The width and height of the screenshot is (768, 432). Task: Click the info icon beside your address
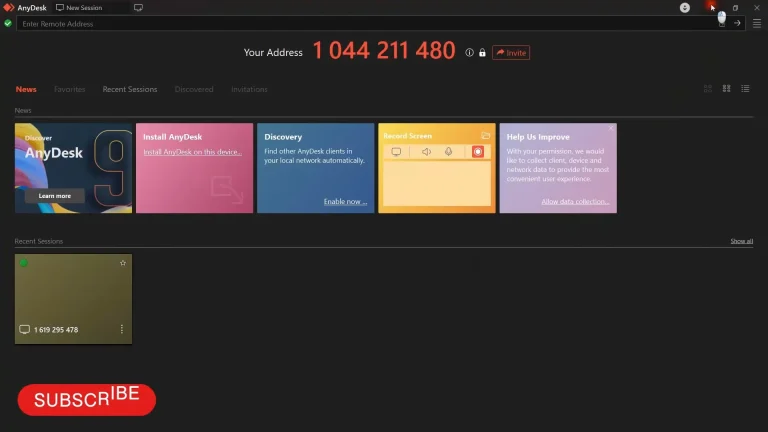[x=469, y=52]
